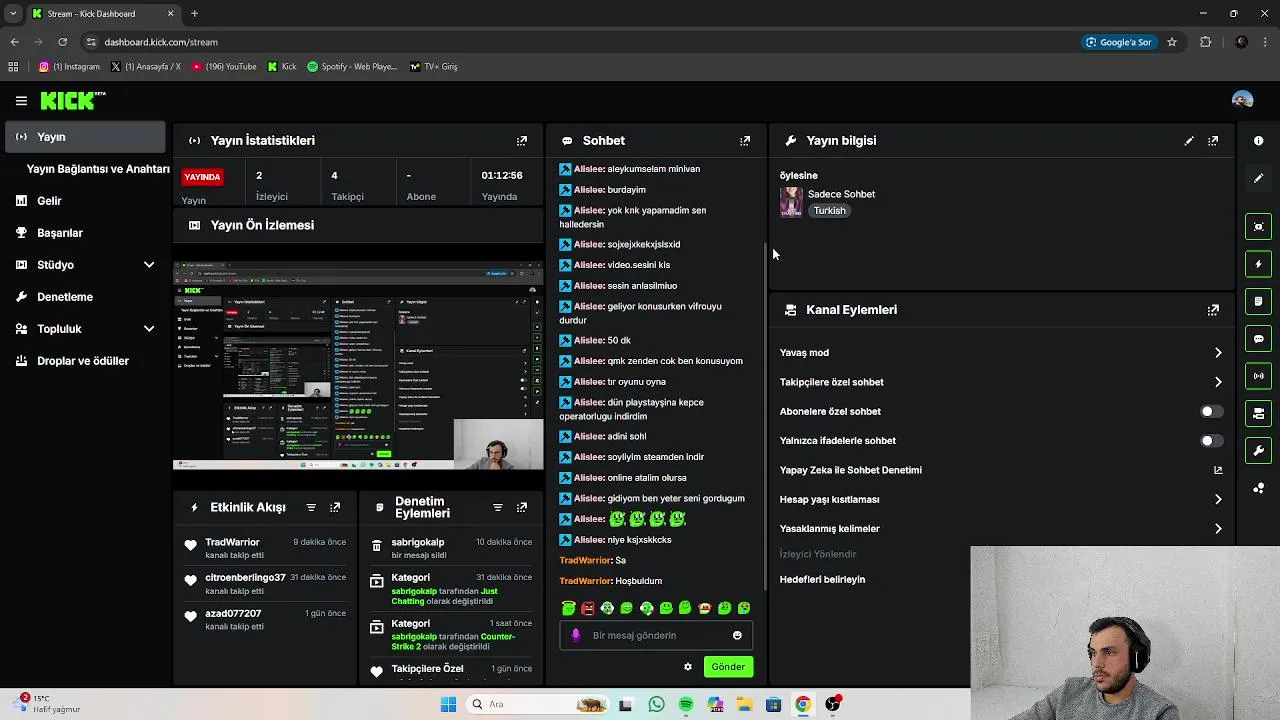Viewport: 1280px width, 720px height.
Task: Select Yayın in the left sidebar
Action: tap(85, 137)
